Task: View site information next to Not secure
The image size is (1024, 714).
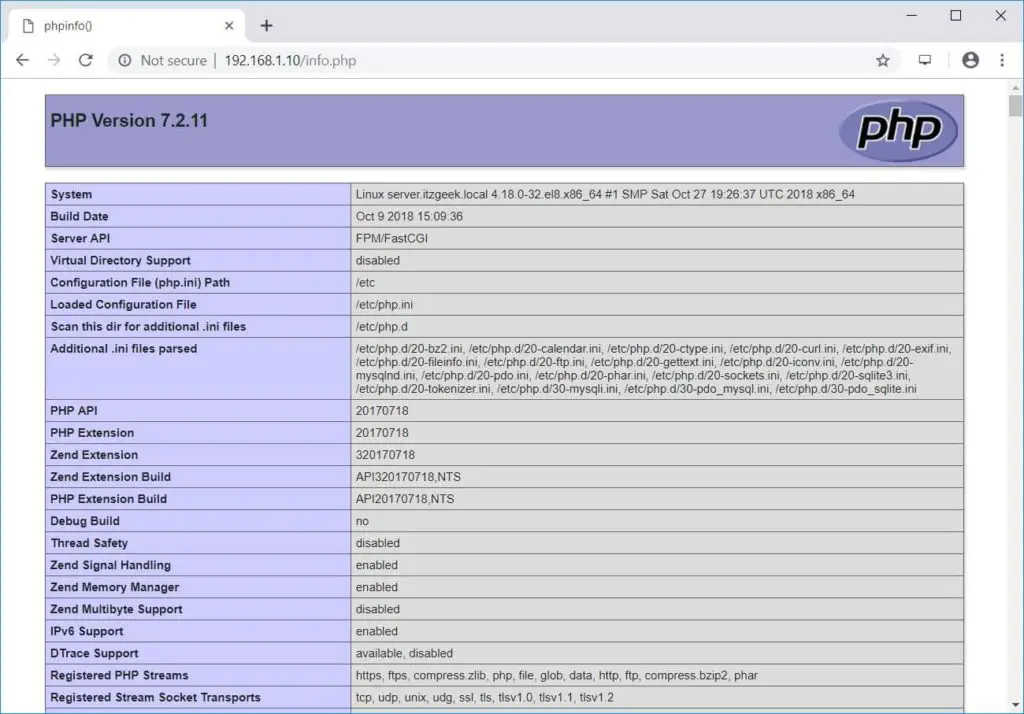Action: tap(124, 60)
